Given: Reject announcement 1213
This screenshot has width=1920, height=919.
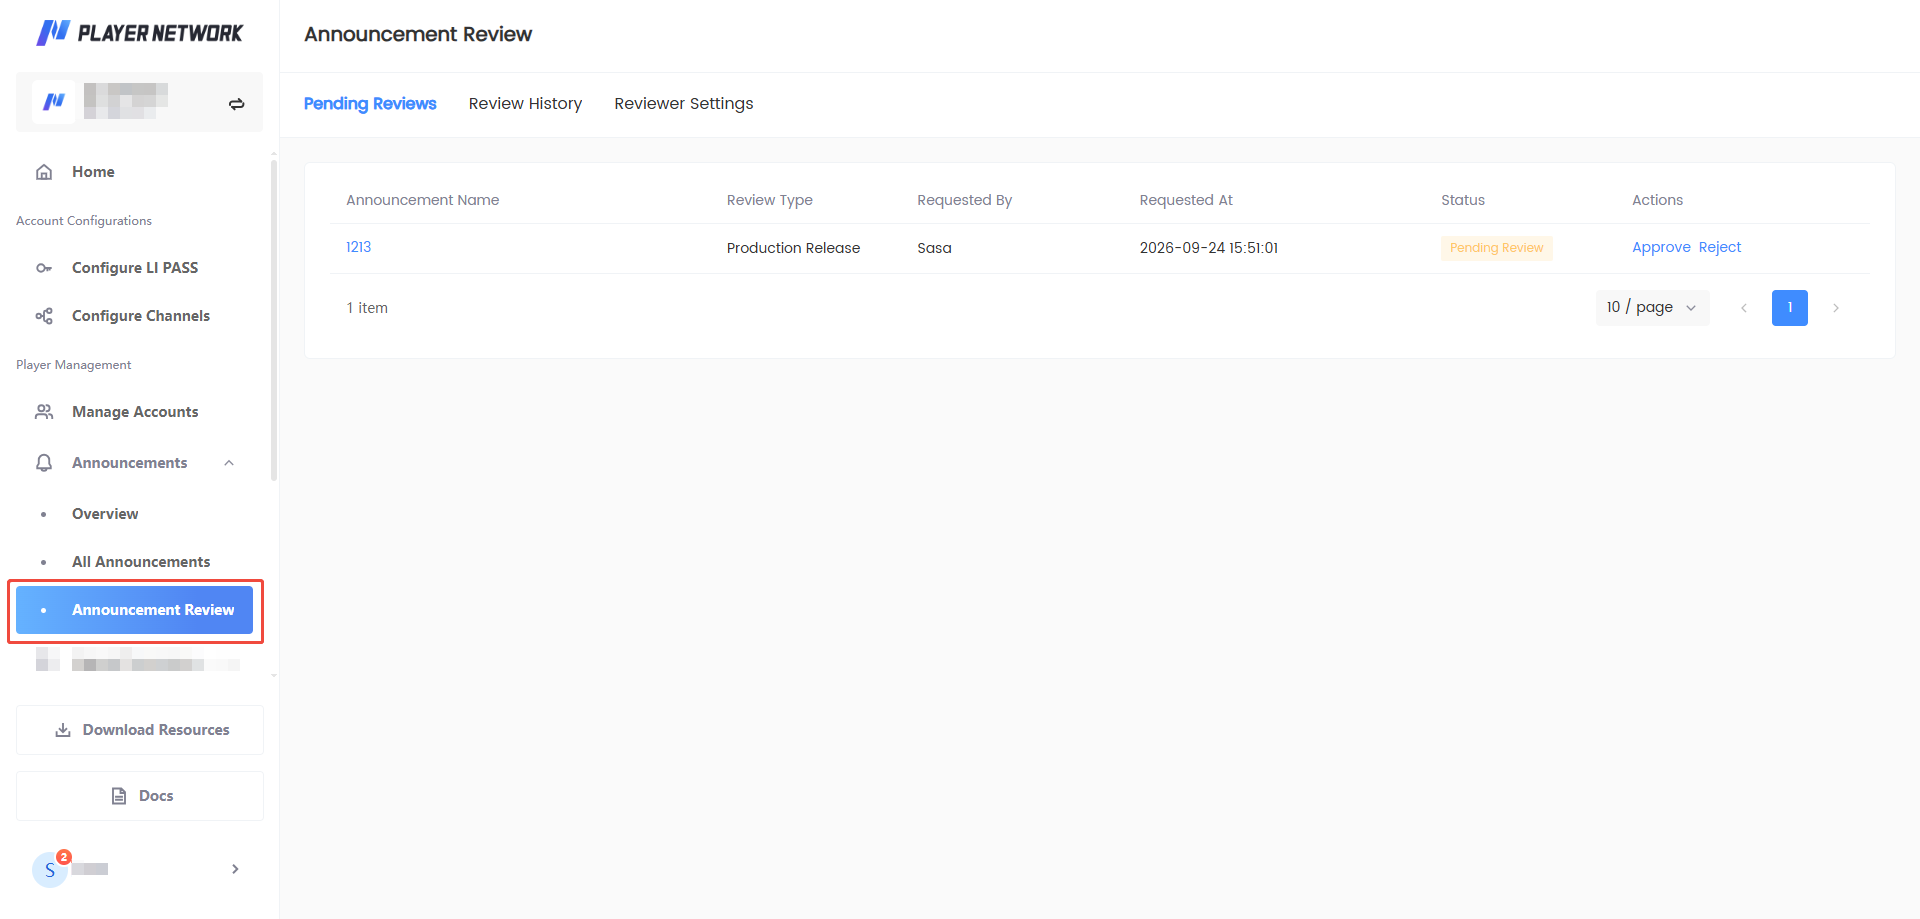Looking at the screenshot, I should coord(1719,247).
